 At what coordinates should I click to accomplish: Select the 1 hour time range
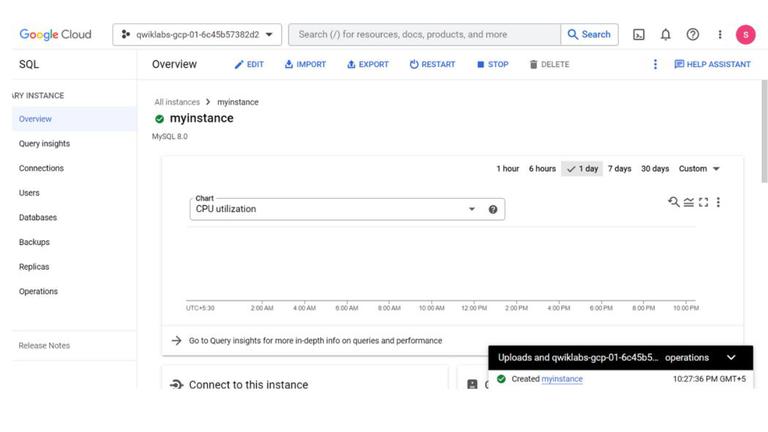point(507,169)
